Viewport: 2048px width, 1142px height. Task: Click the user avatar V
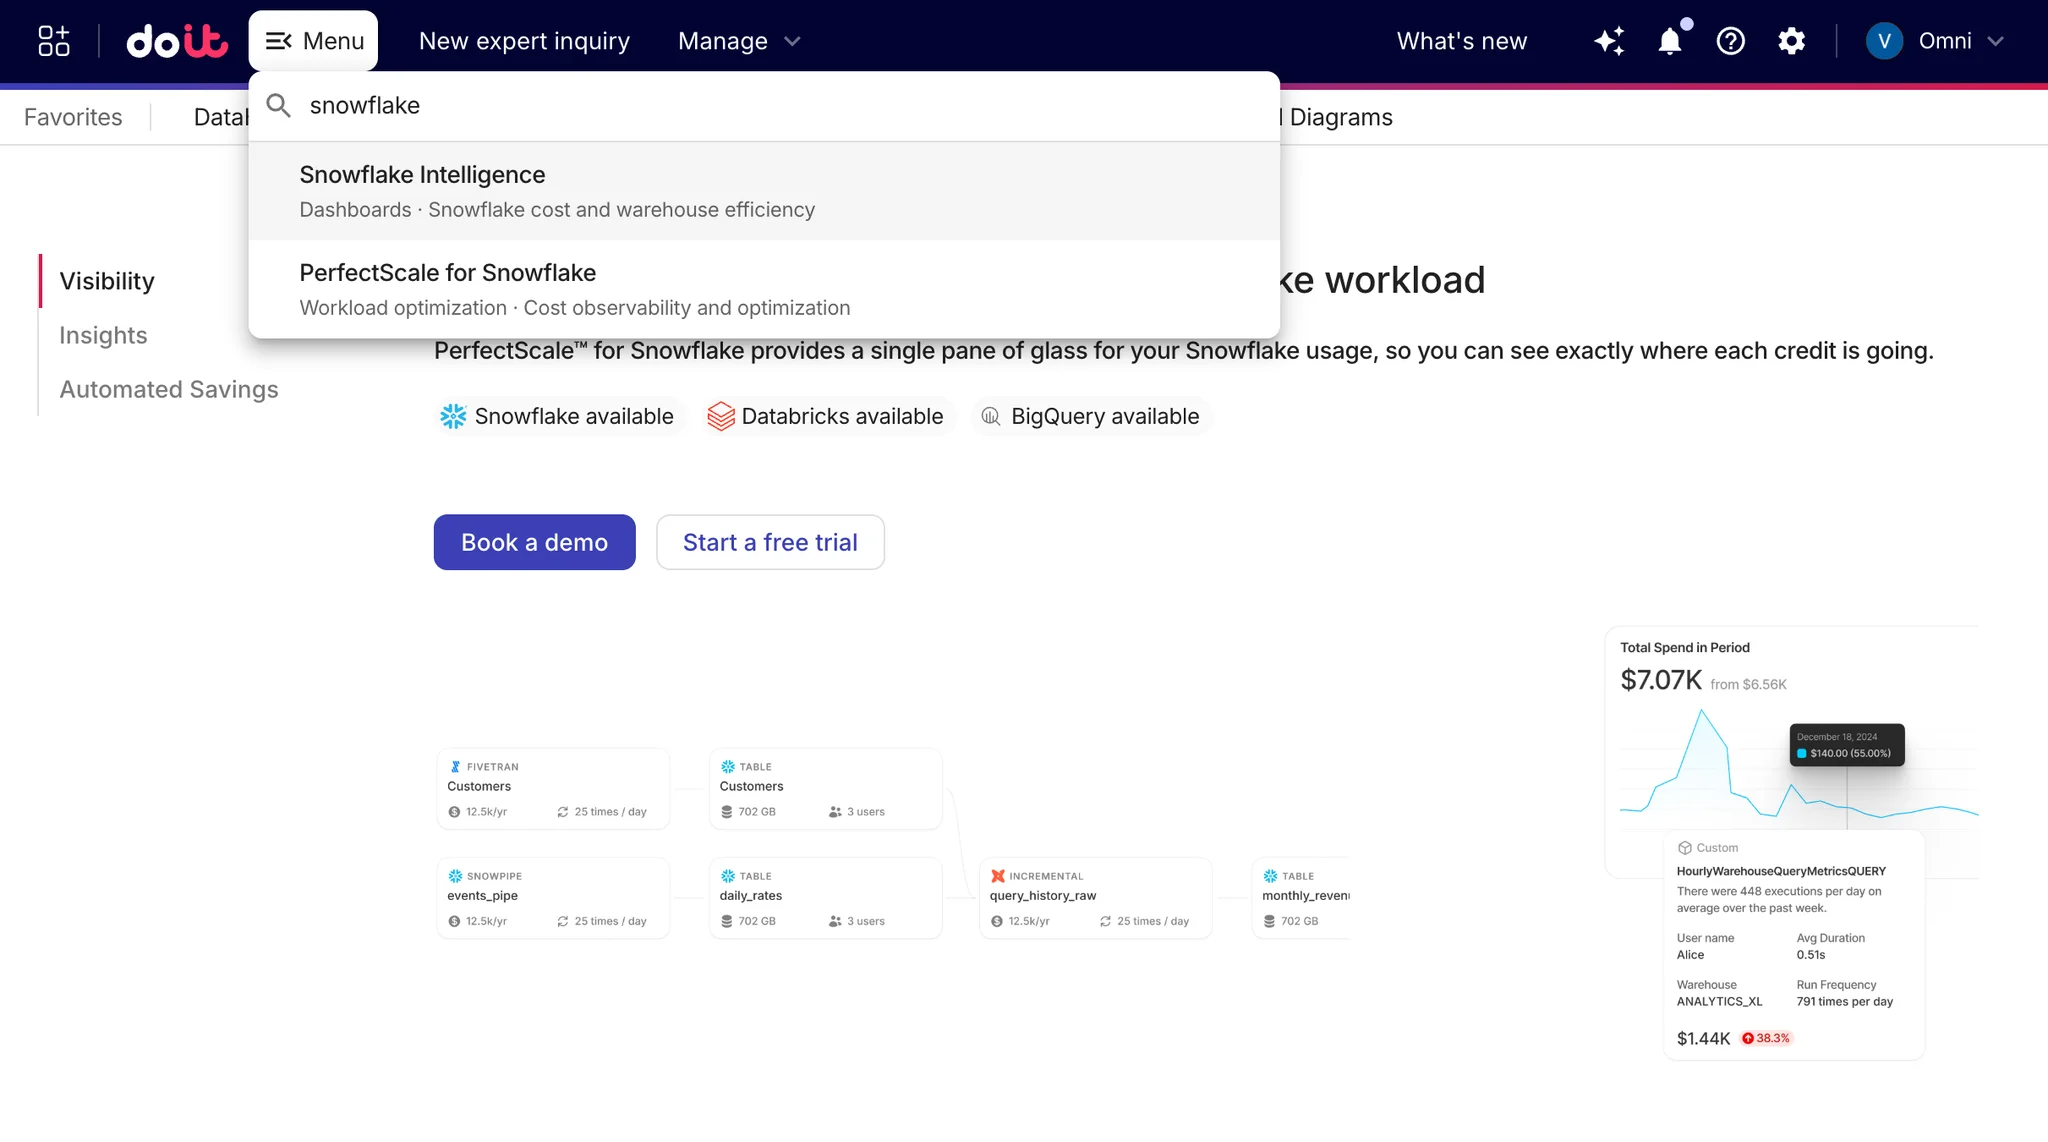coord(1884,41)
